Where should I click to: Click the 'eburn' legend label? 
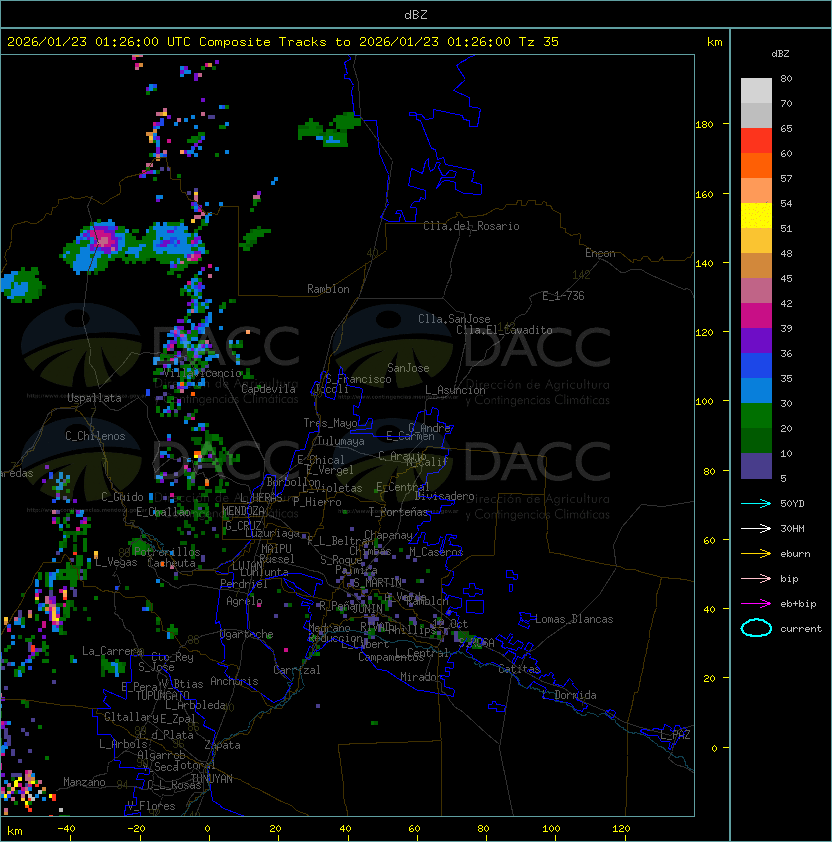click(795, 554)
